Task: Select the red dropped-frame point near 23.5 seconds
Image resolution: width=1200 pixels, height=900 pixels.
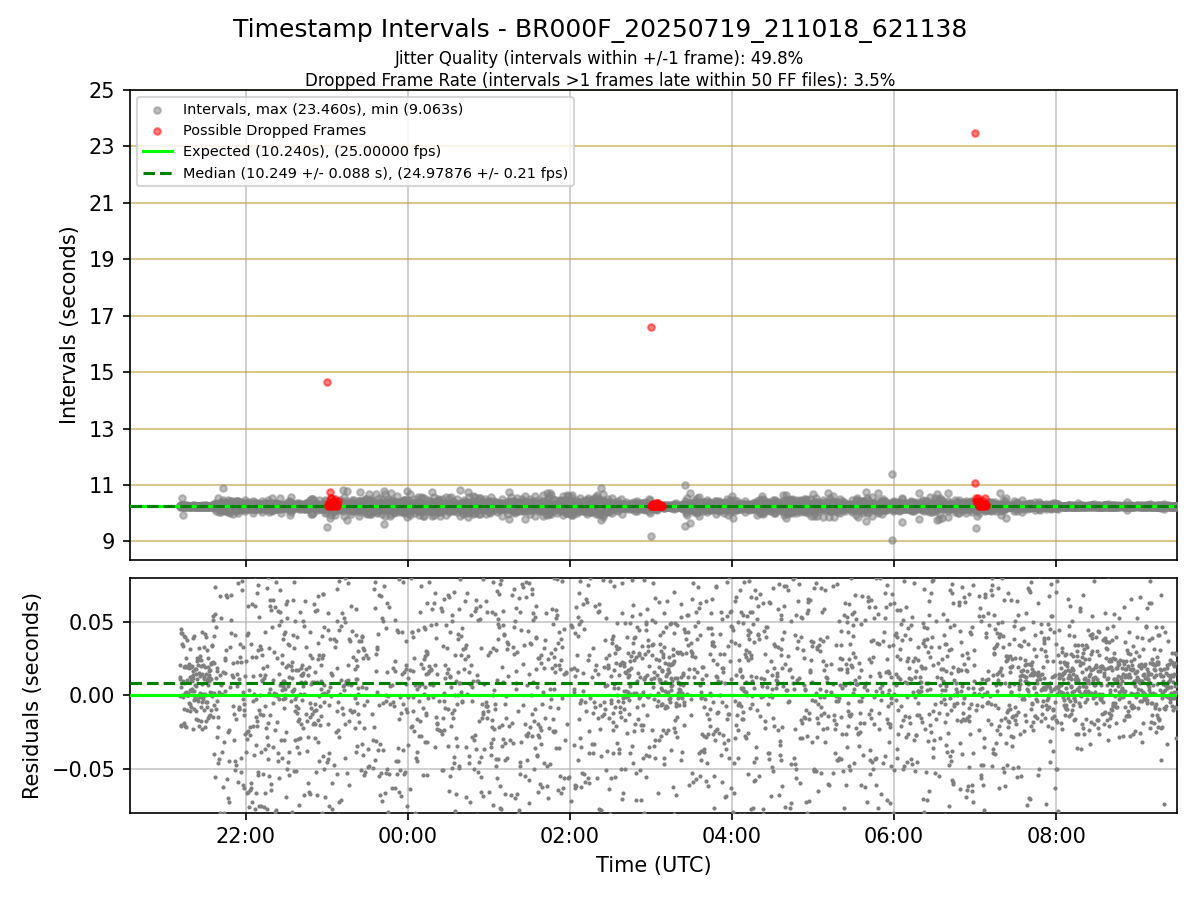Action: (x=975, y=133)
